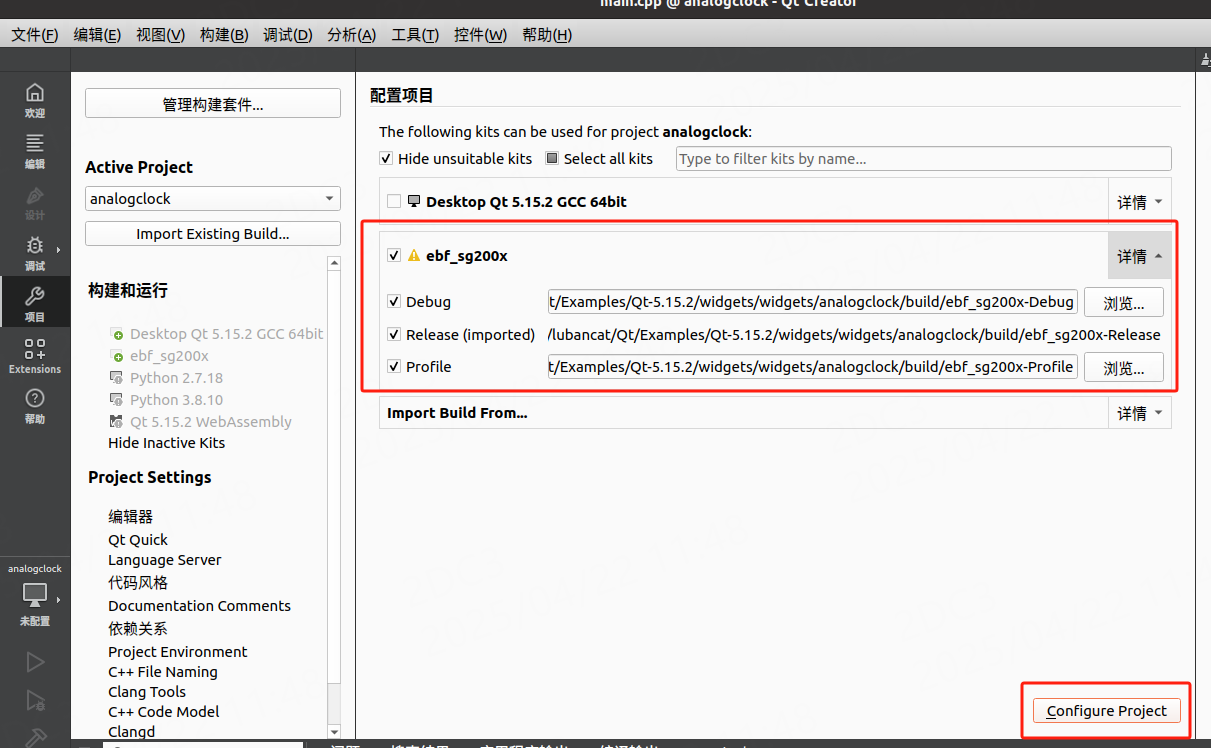Screen dimensions: 1211x748
Task: Open Language Server project settings
Action: pyautogui.click(x=165, y=560)
